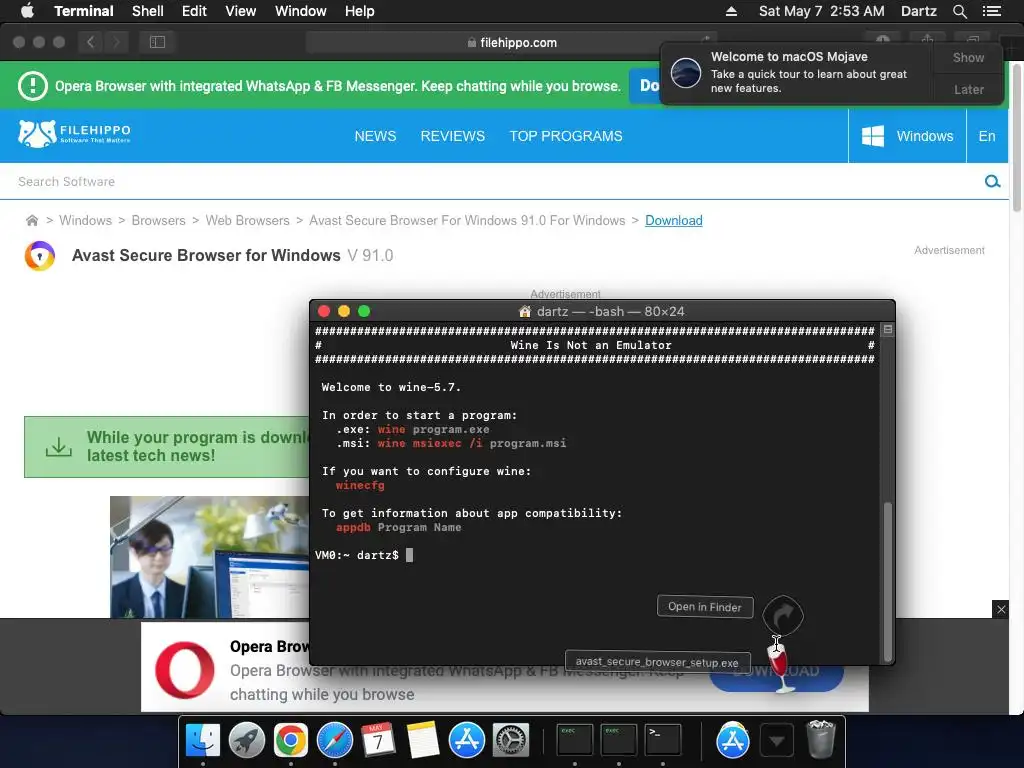
Task: Open Finder from the Dock
Action: (202, 740)
